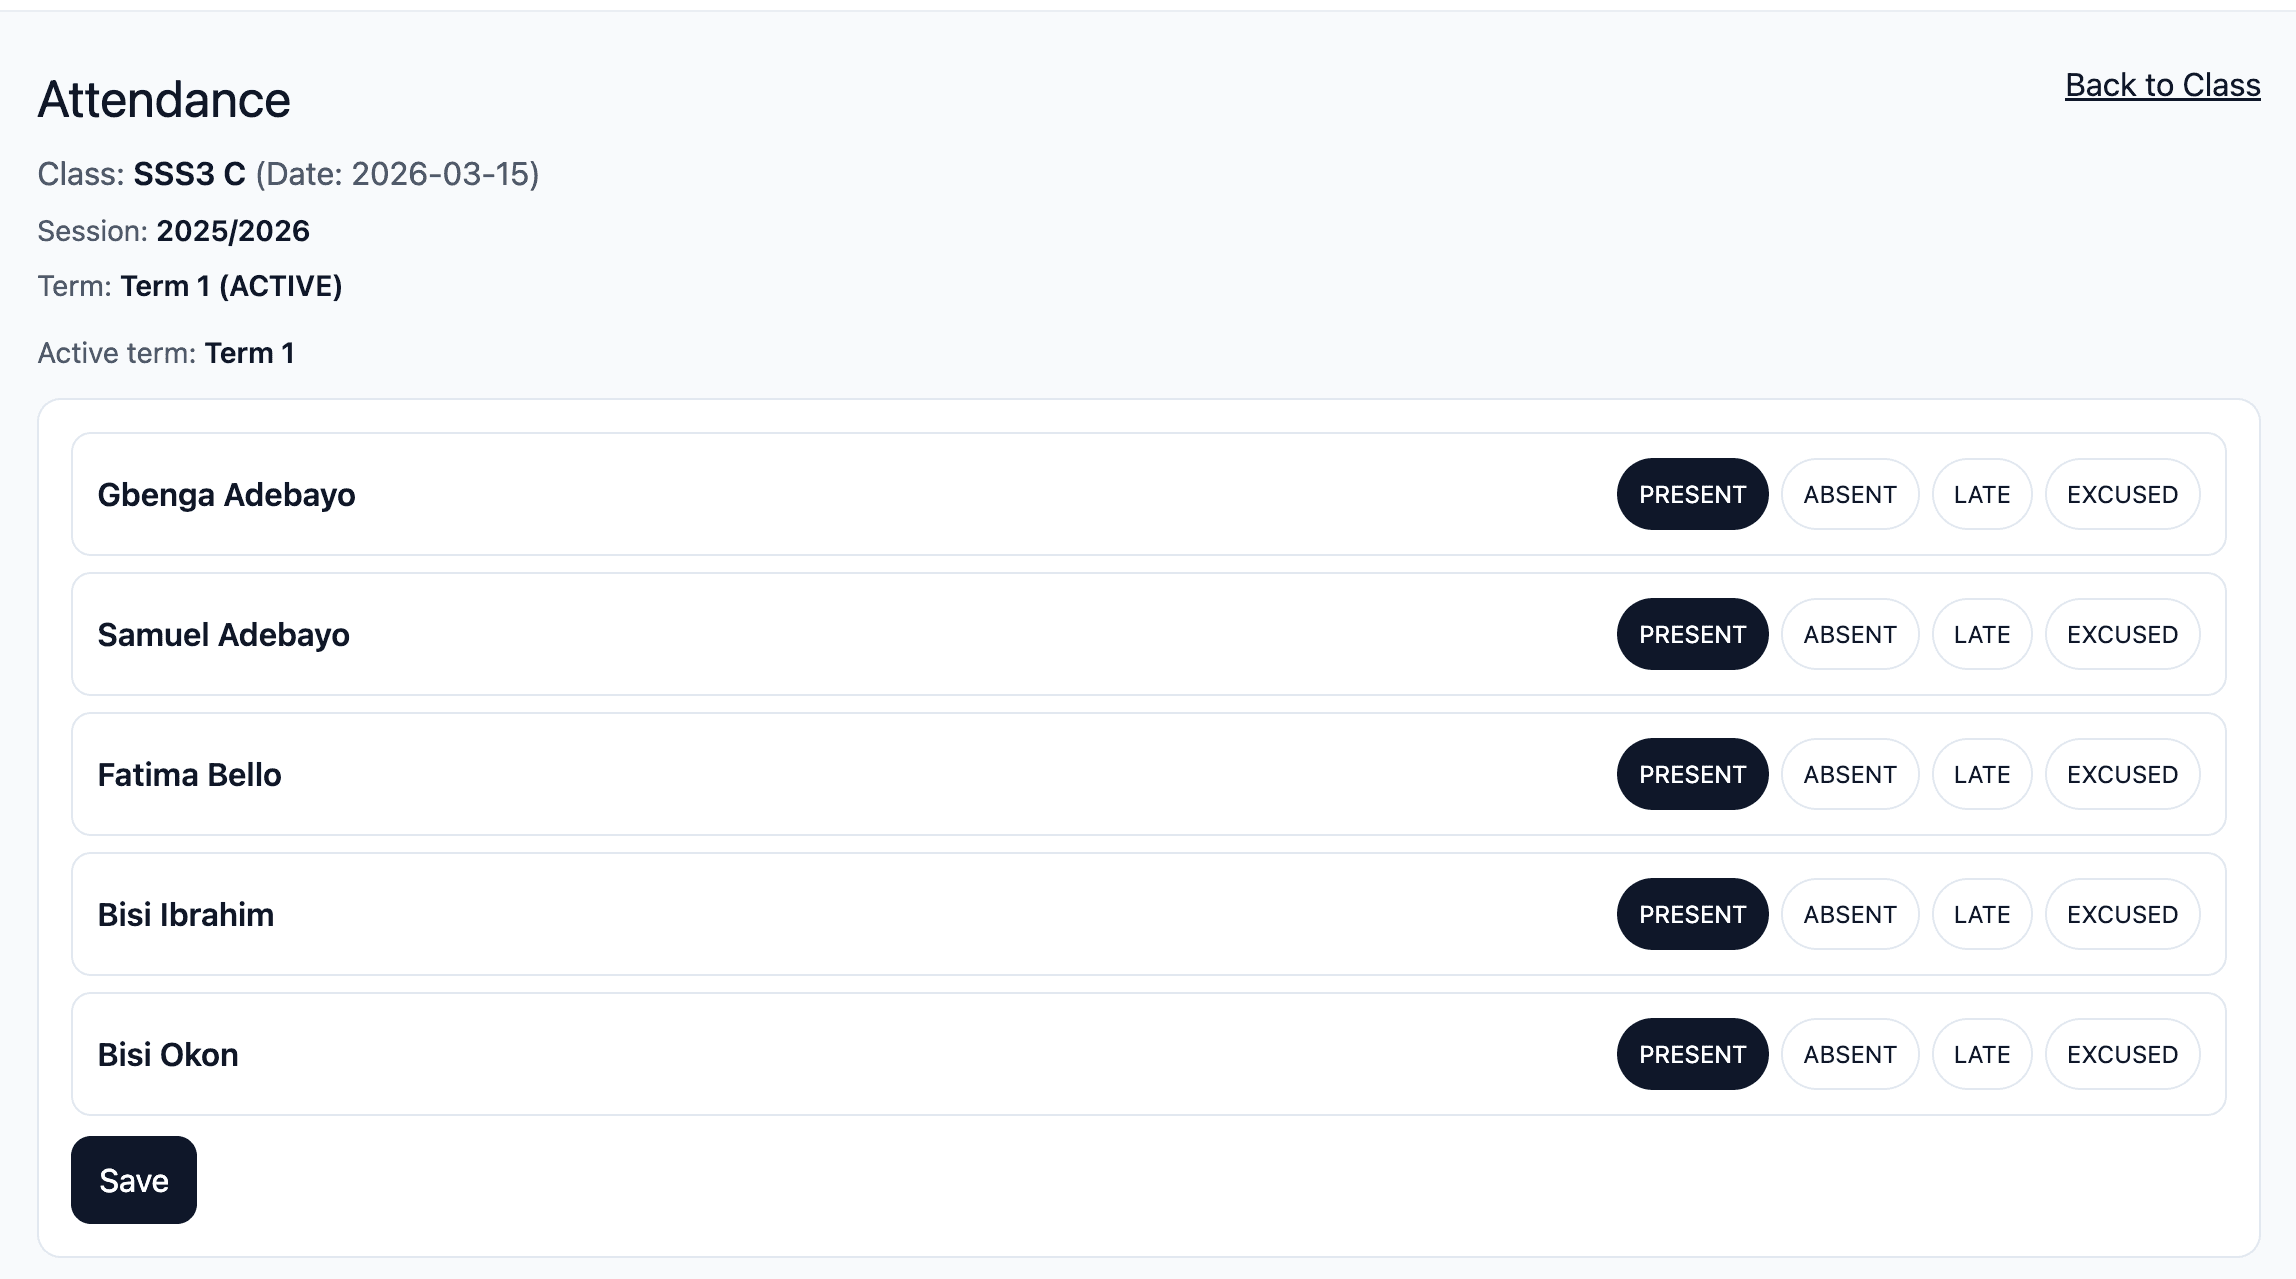Mark Samuel Adebayo as ABSENT
The height and width of the screenshot is (1279, 2296).
(1849, 634)
